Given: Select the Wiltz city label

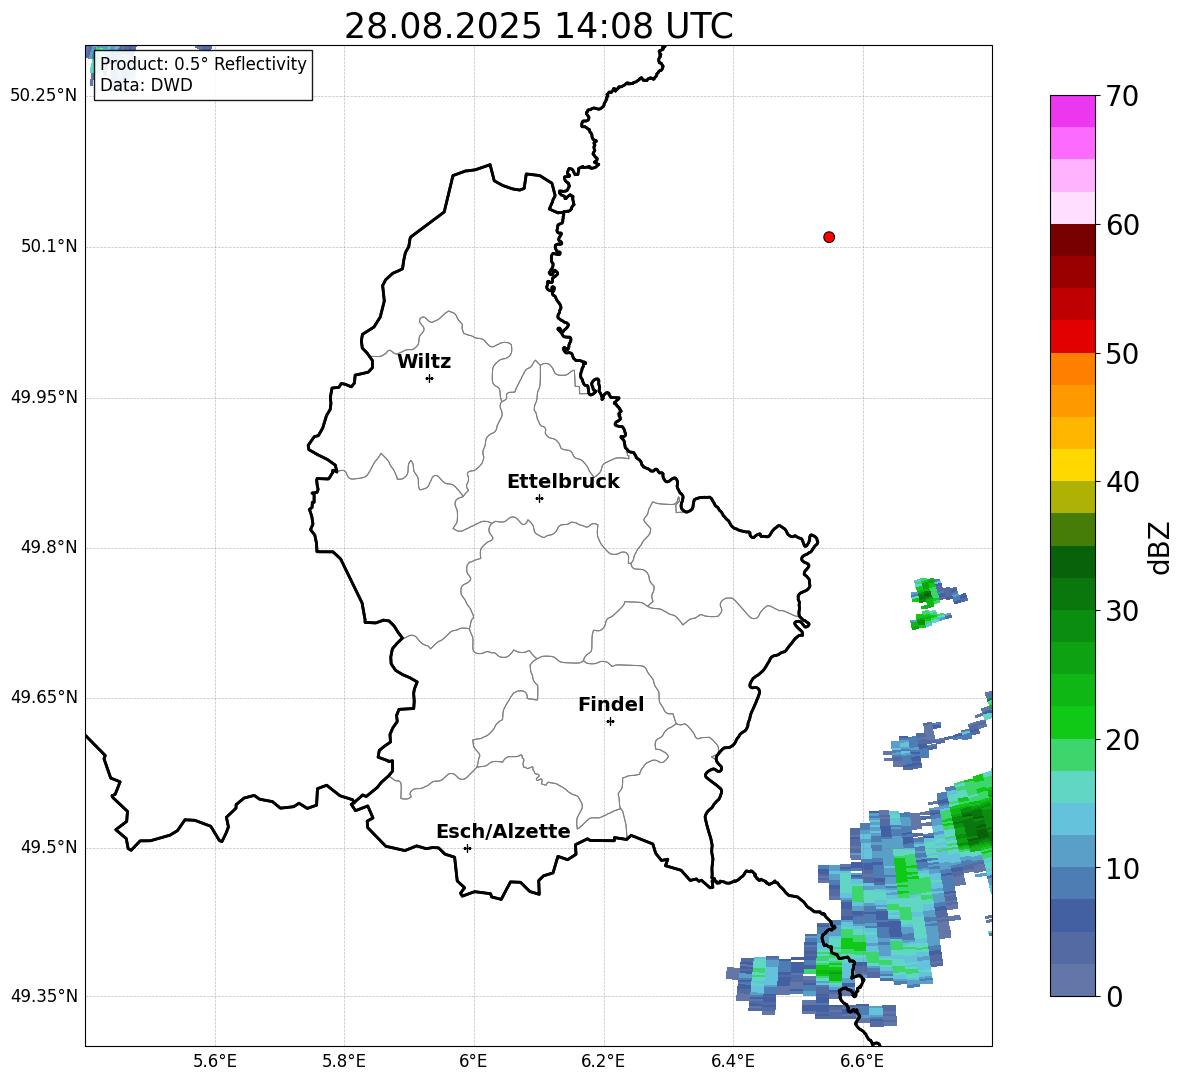Looking at the screenshot, I should (424, 362).
